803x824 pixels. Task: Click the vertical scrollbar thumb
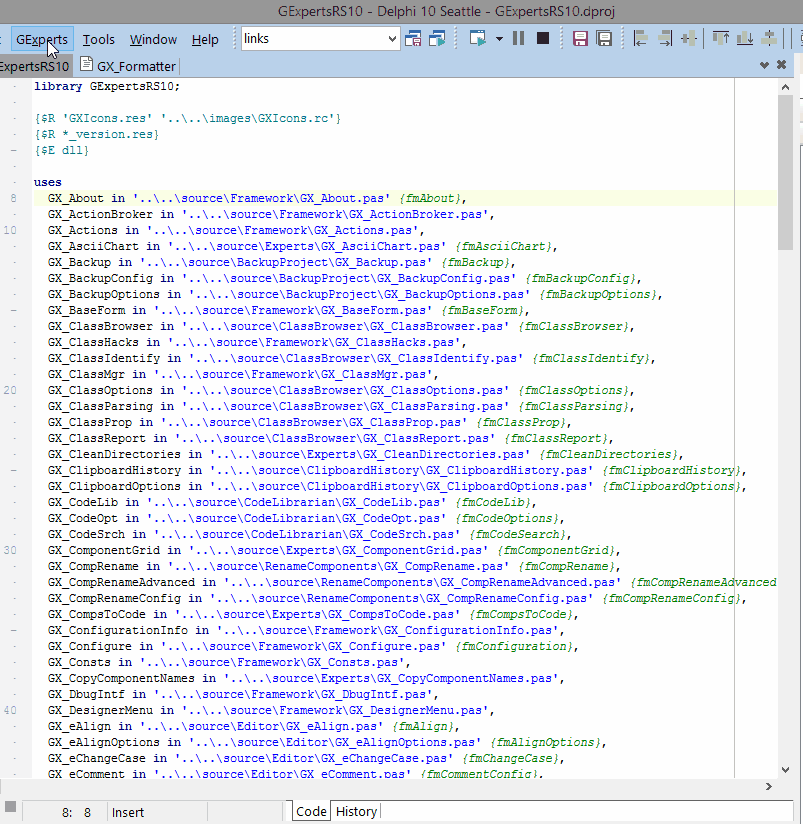point(785,172)
